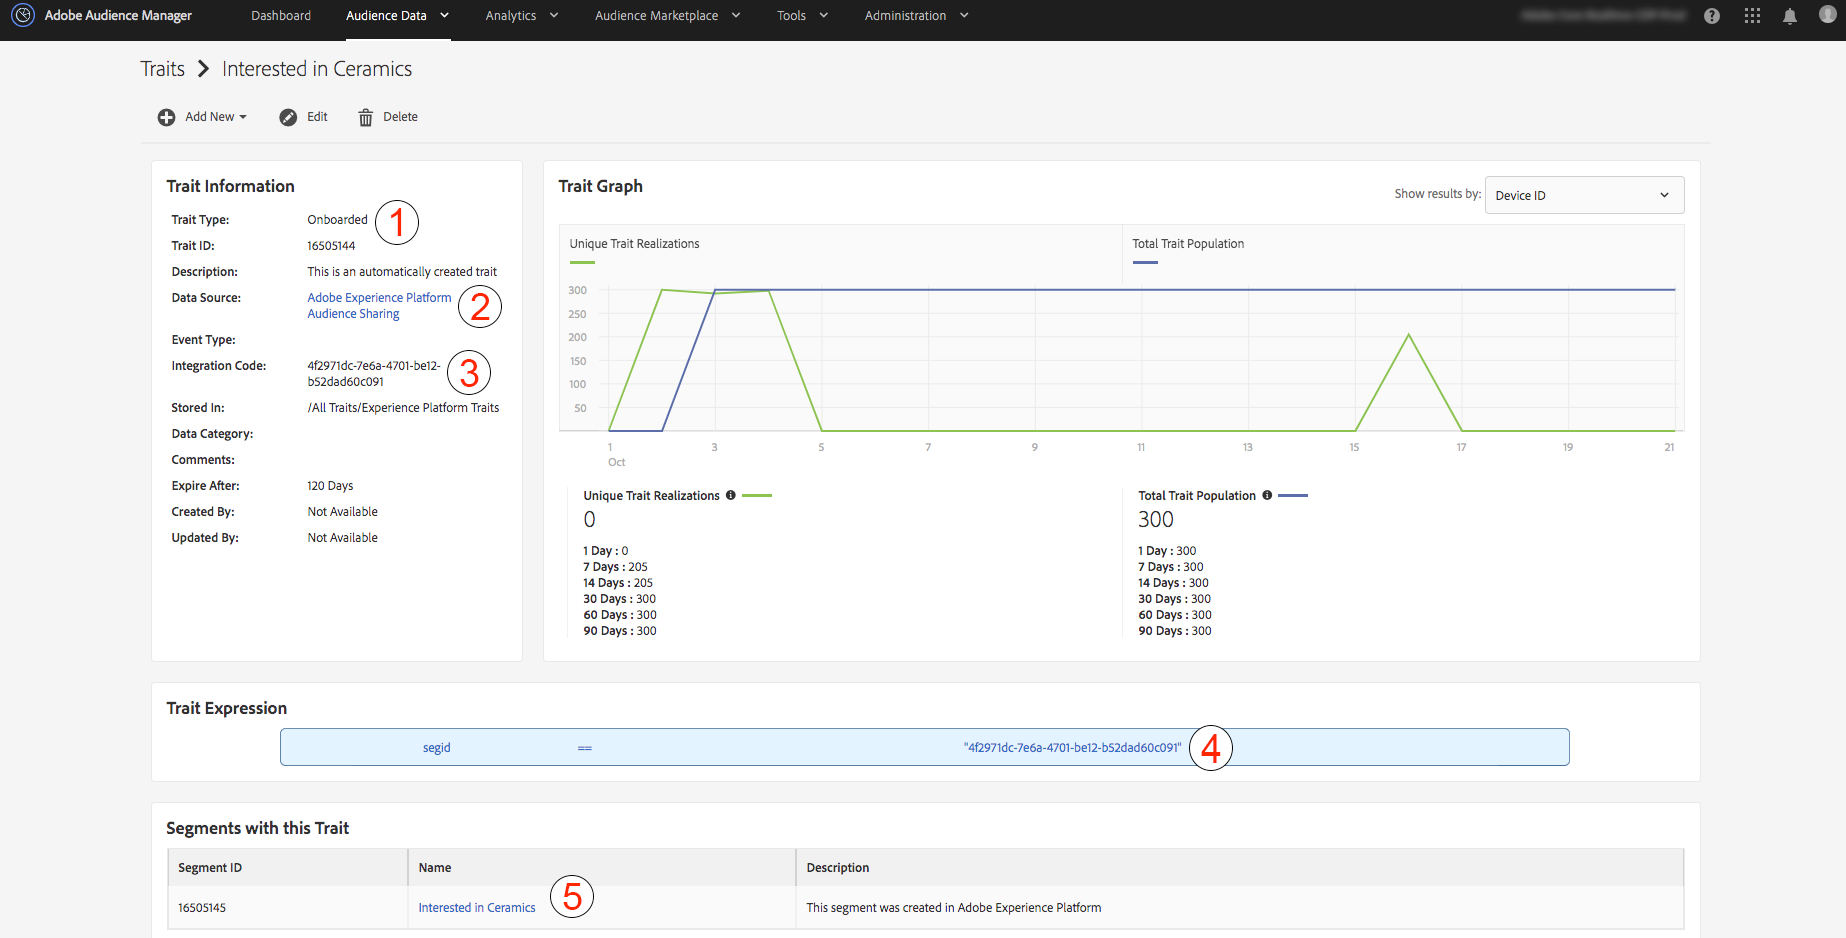Click the breadcrumb chevron after Traits
This screenshot has height=938, width=1846.
point(203,69)
